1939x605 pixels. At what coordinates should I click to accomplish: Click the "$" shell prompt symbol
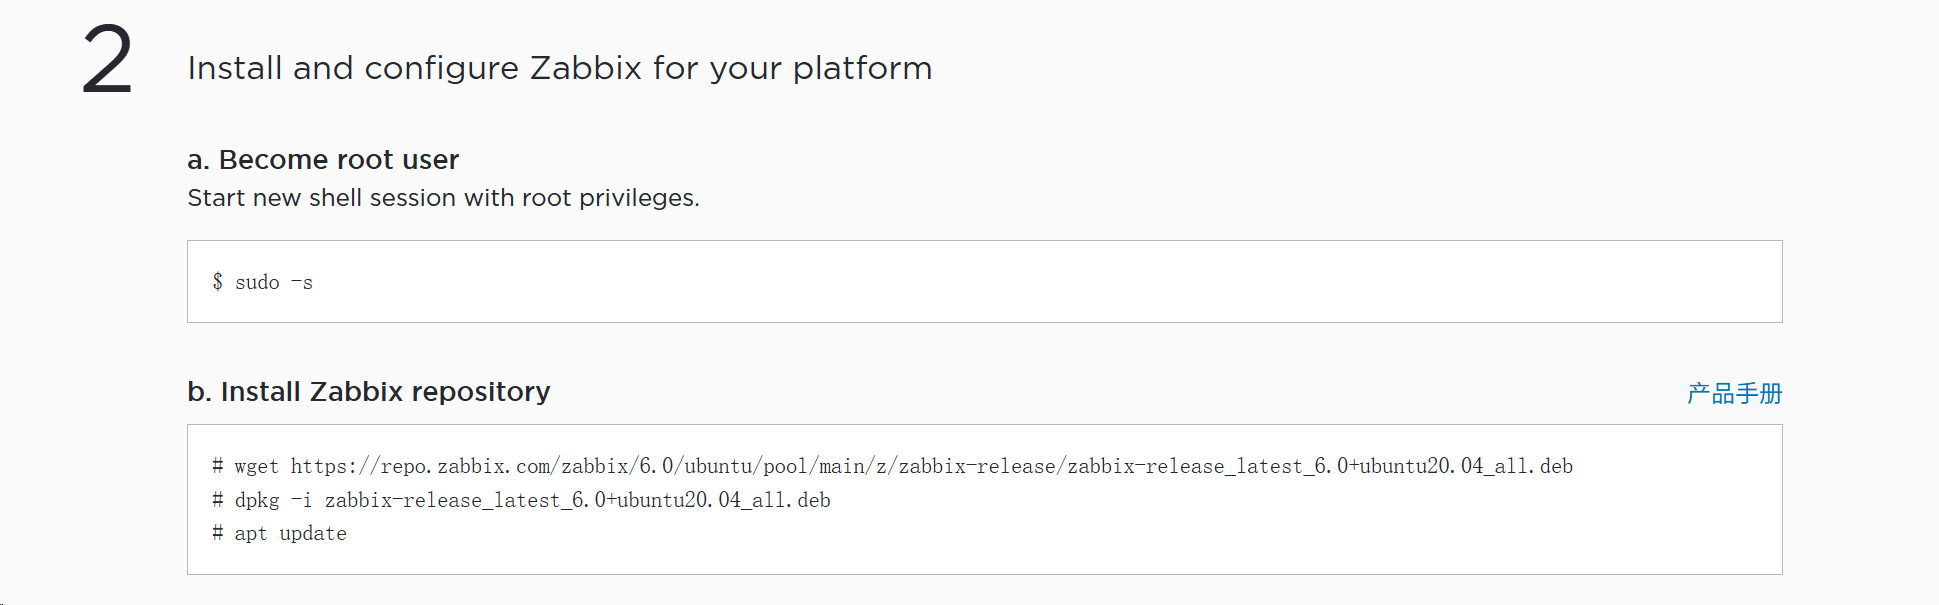(x=217, y=282)
